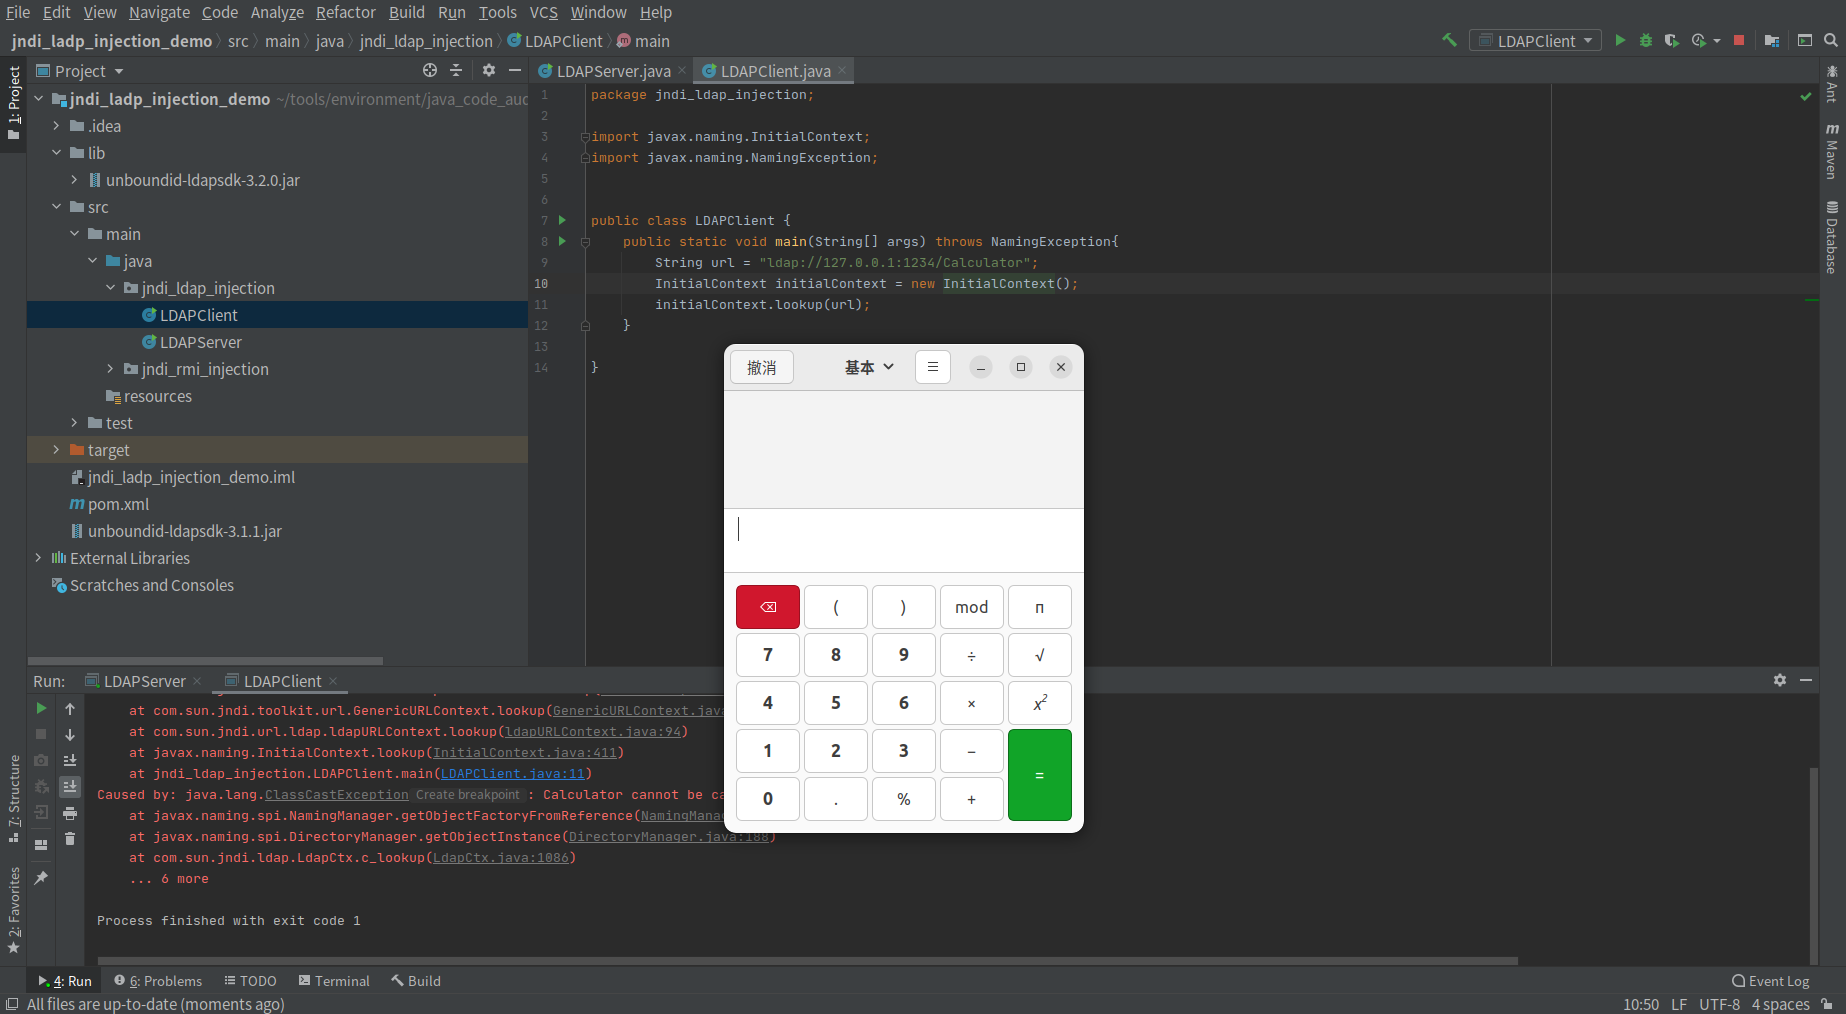1846x1014 pixels.
Task: Expand the target folder
Action: pos(57,450)
